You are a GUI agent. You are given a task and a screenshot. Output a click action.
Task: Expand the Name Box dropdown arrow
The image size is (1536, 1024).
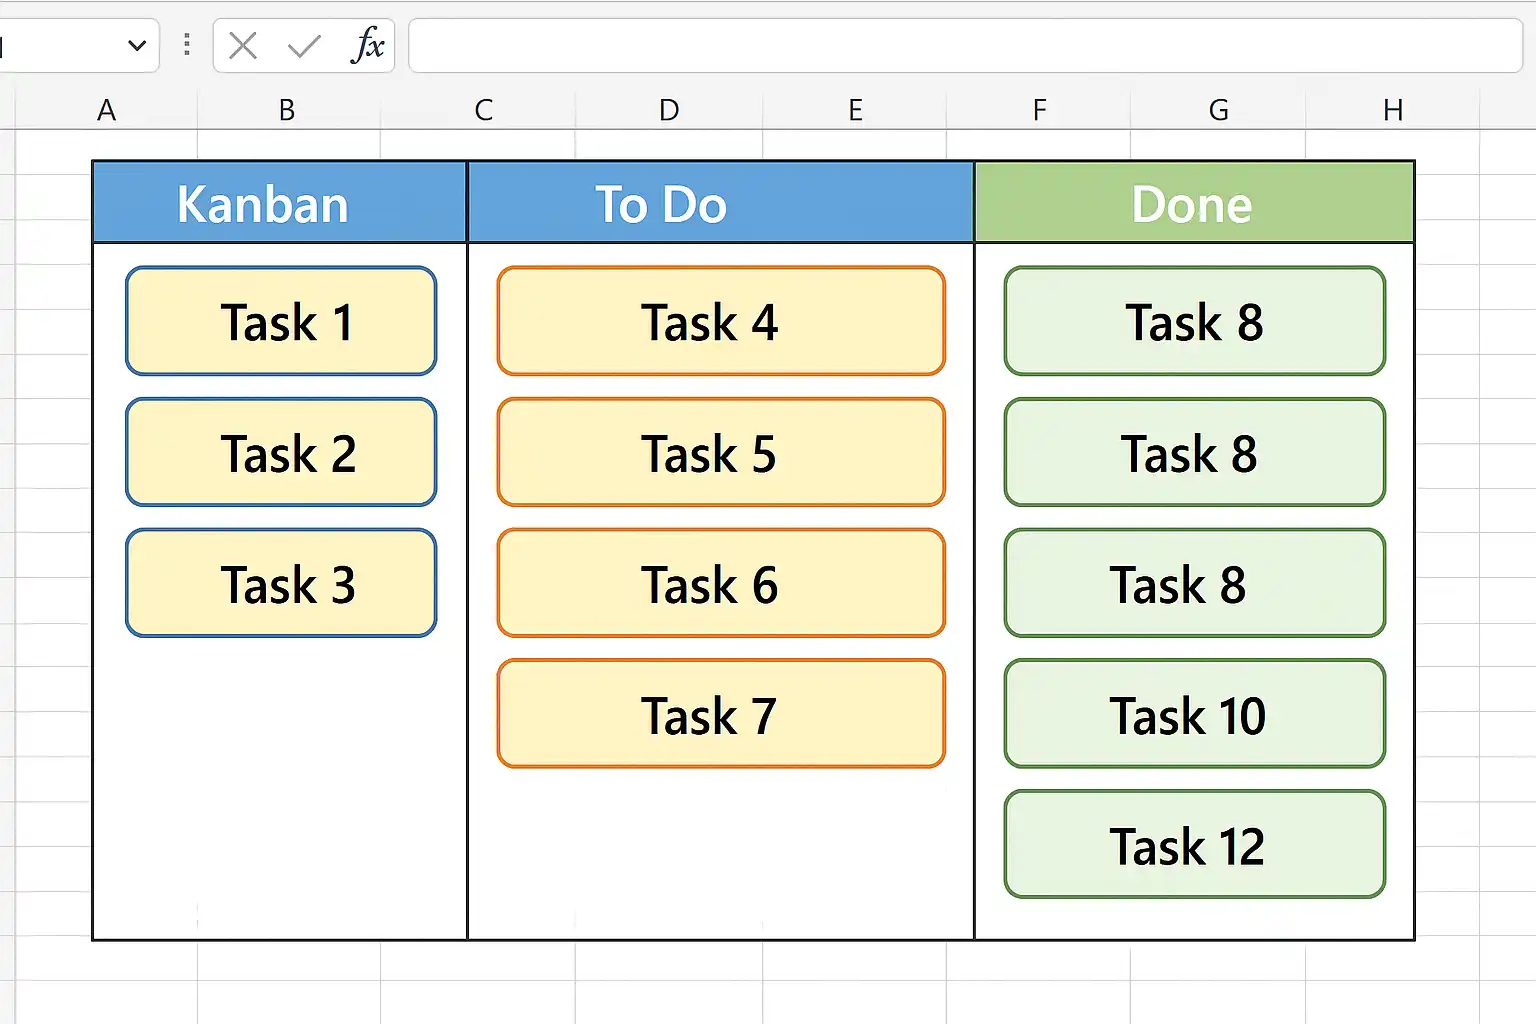point(137,46)
